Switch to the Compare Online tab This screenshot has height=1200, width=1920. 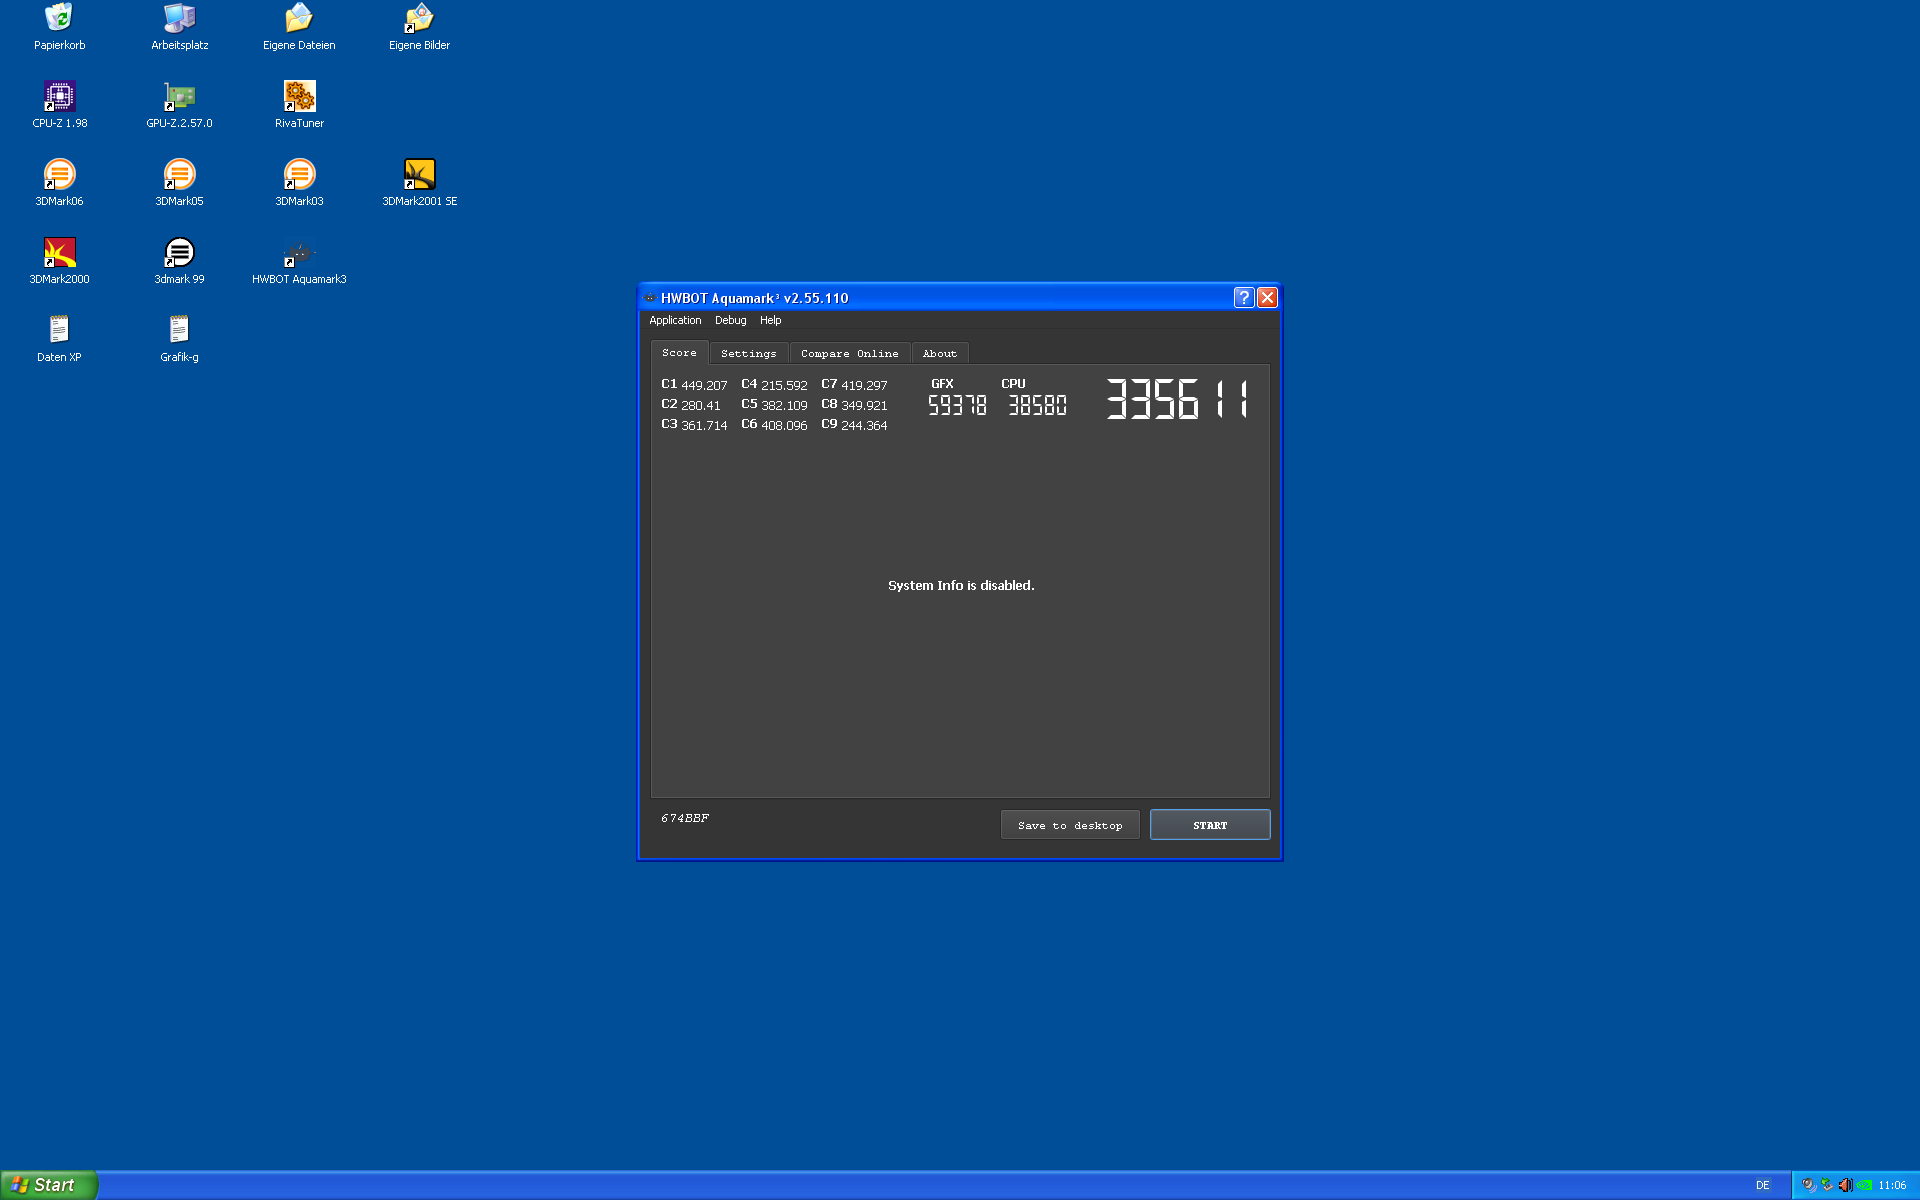[x=849, y=354]
